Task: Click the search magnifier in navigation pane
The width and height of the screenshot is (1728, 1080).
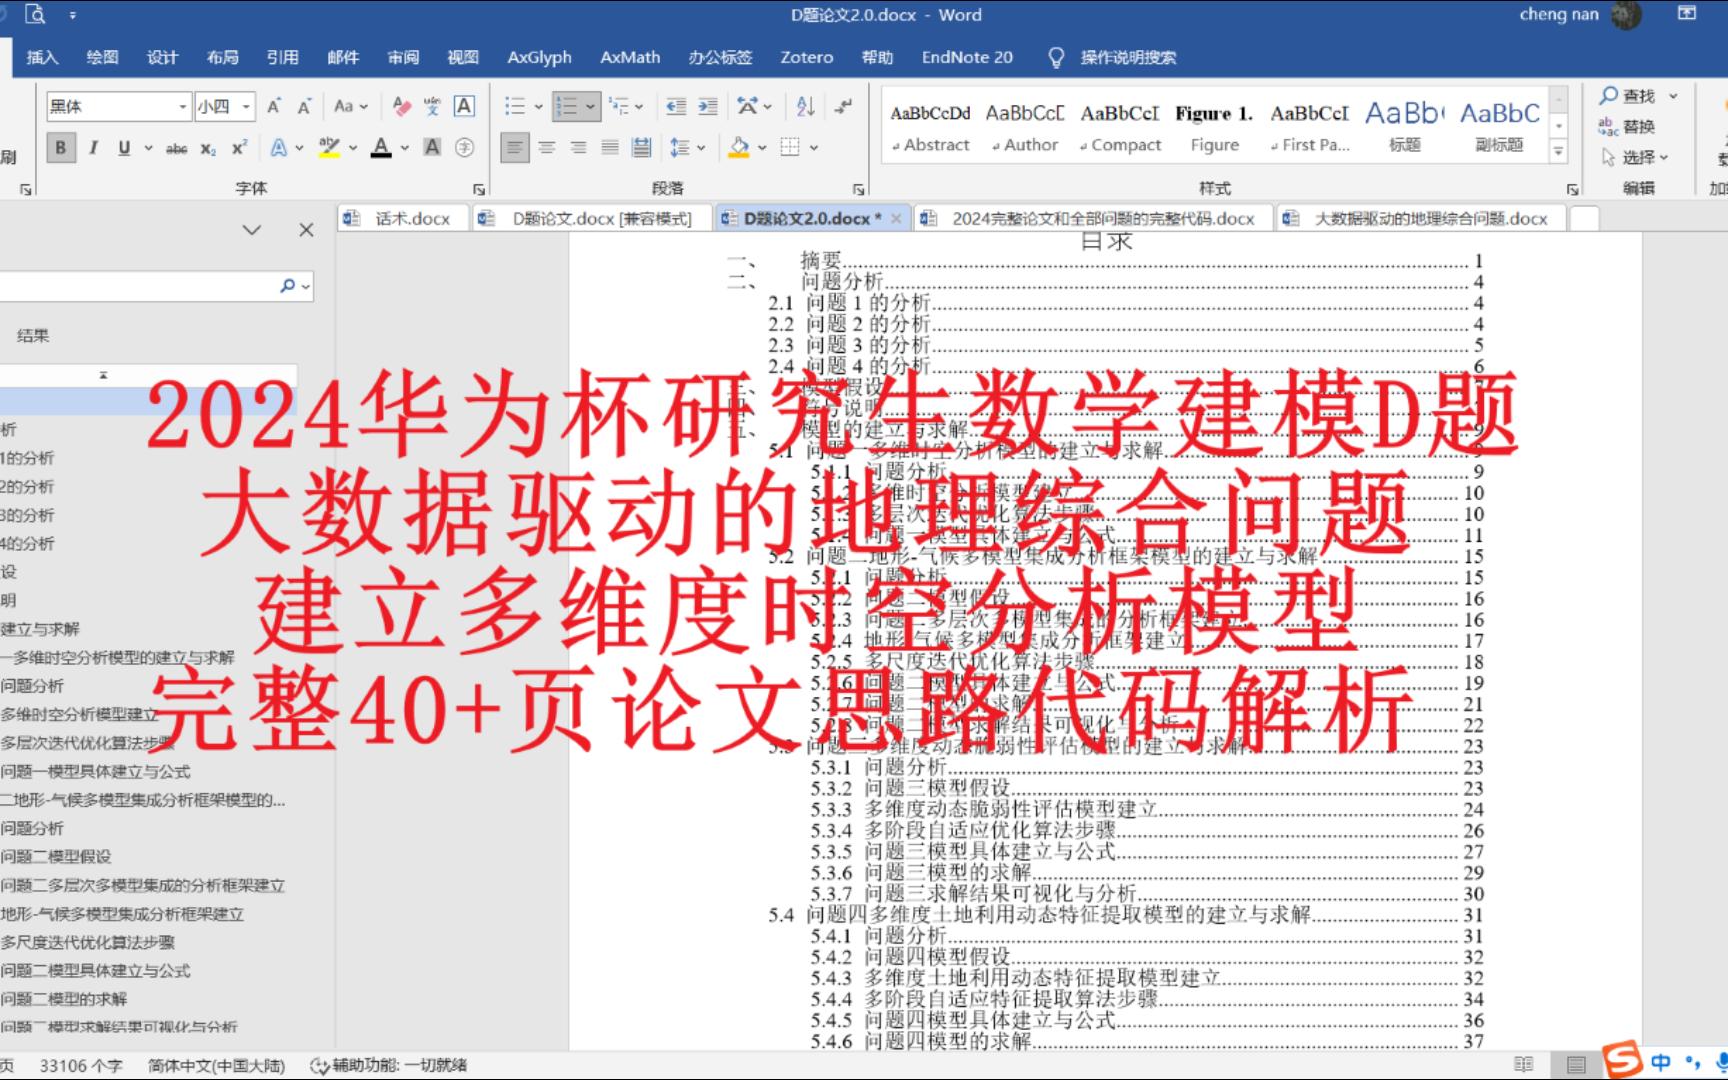Action: tap(288, 286)
